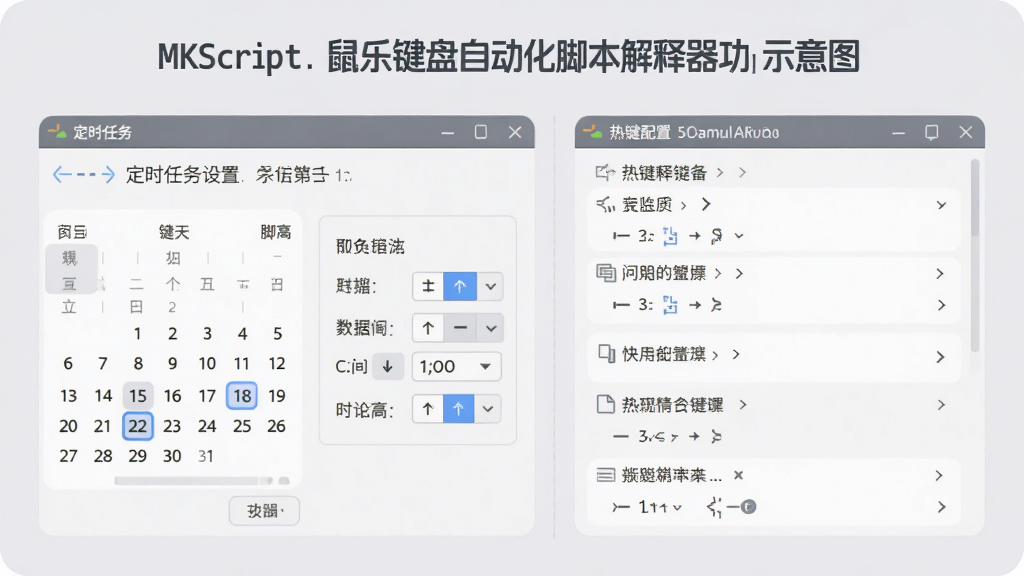
Task: Open the small down chevron in the first 3: sub-row
Action: 739,236
